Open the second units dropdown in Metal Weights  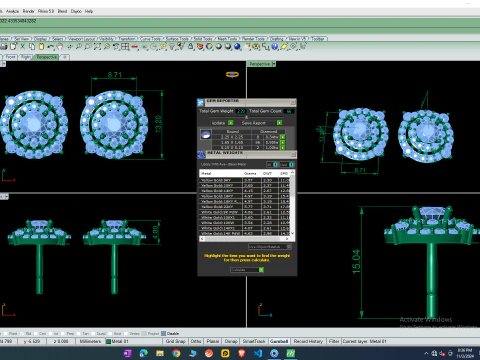point(287,164)
